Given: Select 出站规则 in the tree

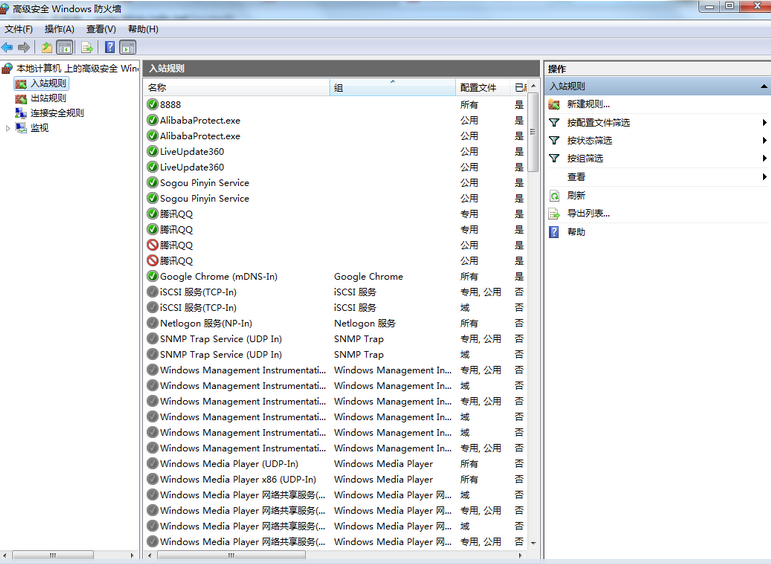Looking at the screenshot, I should click(48, 98).
